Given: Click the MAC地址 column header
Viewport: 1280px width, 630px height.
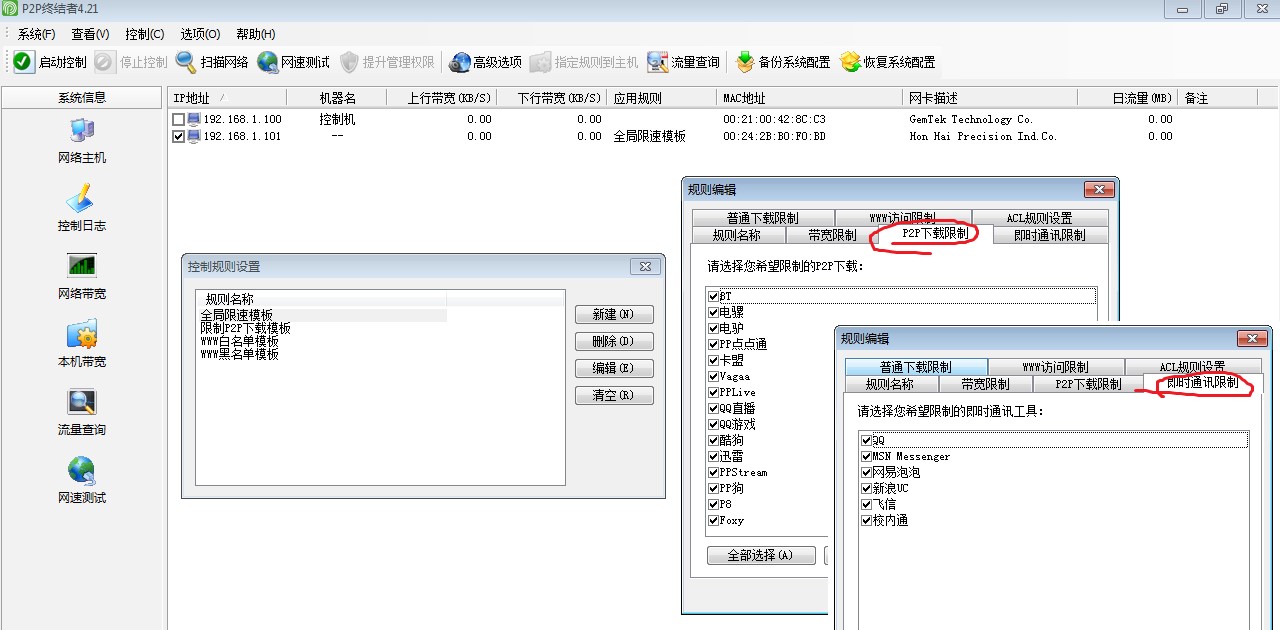Looking at the screenshot, I should pos(811,98).
